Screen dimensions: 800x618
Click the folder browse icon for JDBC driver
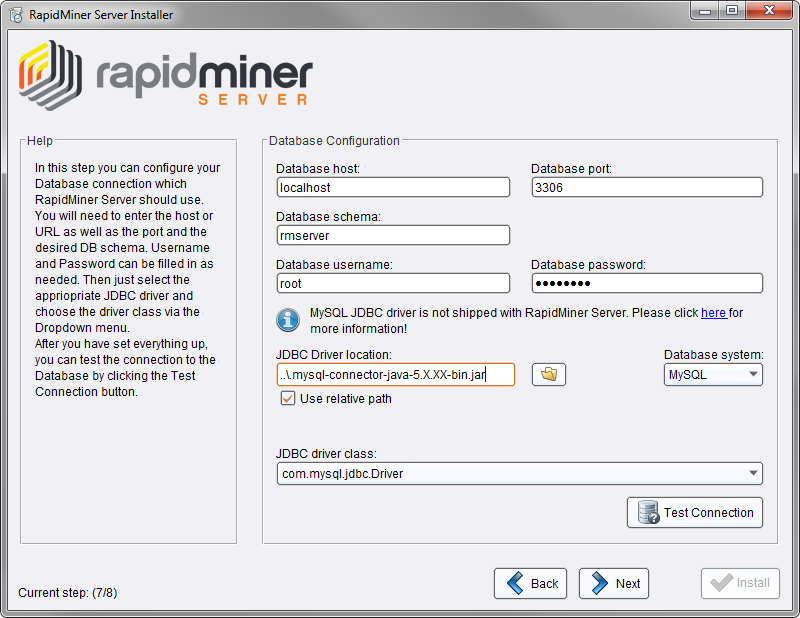548,374
